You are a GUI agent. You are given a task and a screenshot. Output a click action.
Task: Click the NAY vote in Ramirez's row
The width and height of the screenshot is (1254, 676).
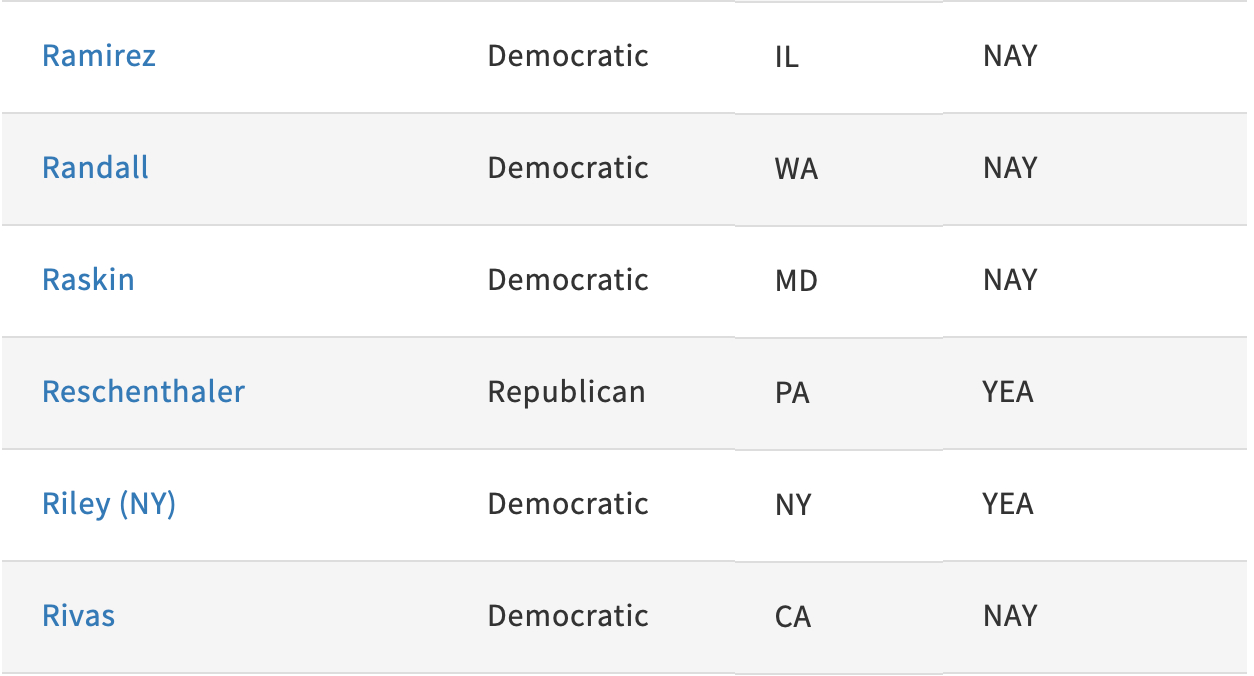(1010, 56)
